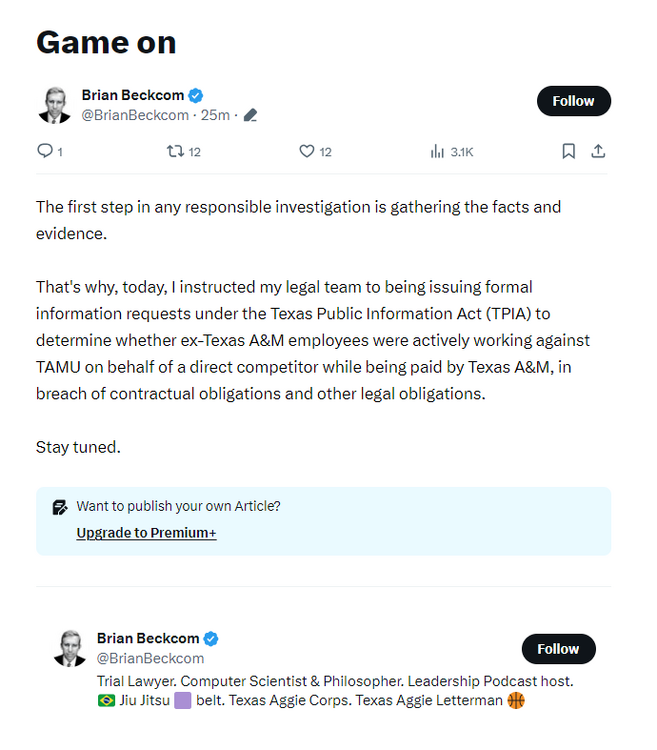Click verified badge next to top author name

pos(196,95)
